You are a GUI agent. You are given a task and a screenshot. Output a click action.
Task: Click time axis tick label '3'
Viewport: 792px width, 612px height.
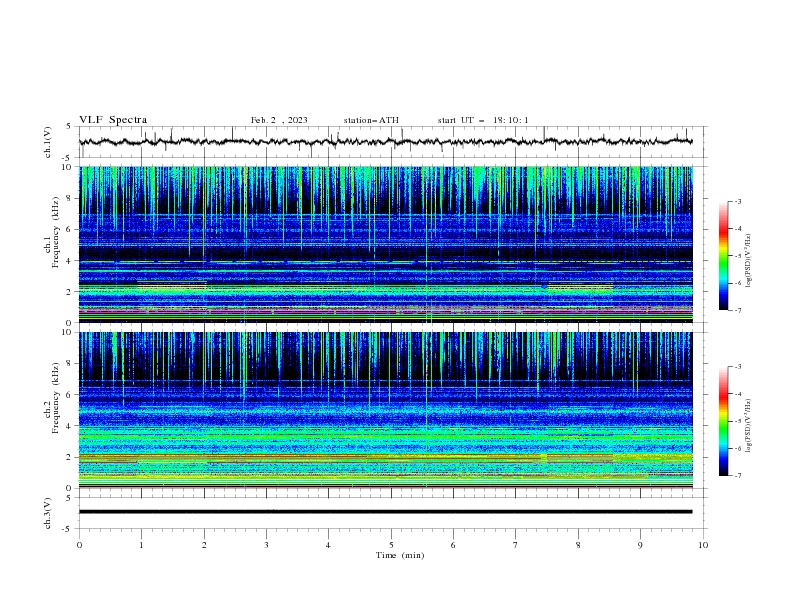point(267,545)
